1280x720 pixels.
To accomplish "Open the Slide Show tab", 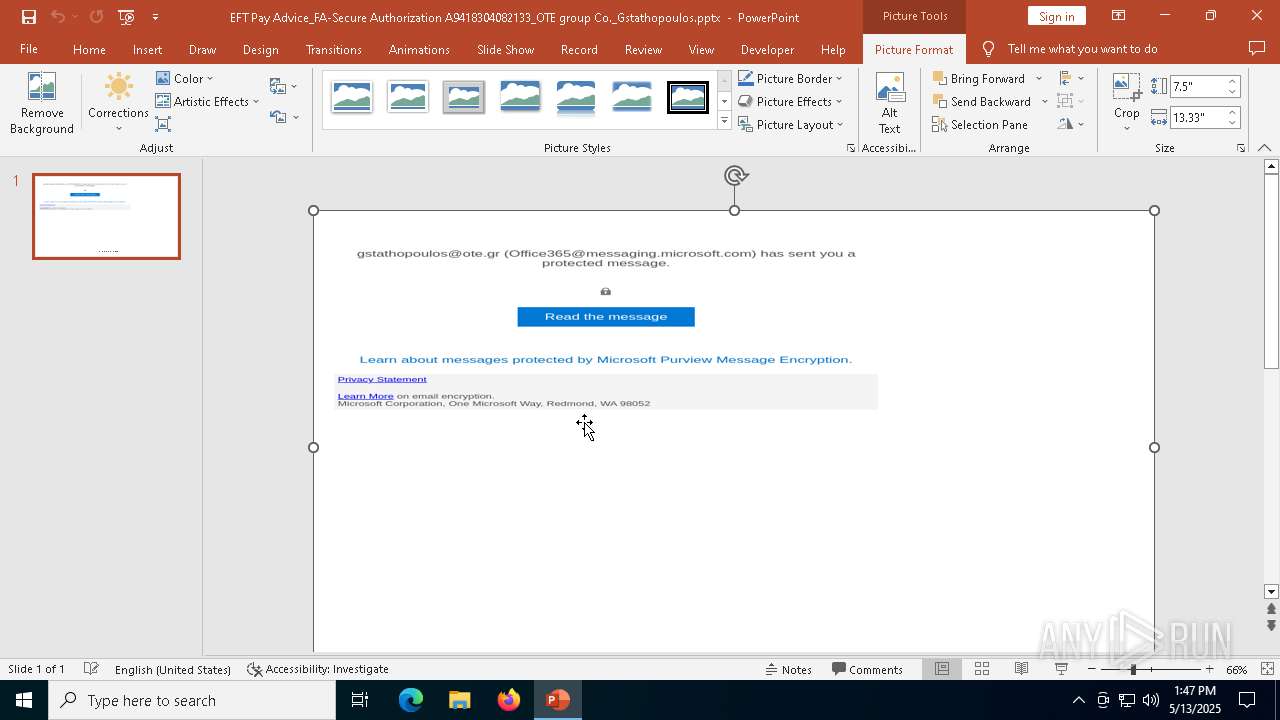I will tap(505, 49).
